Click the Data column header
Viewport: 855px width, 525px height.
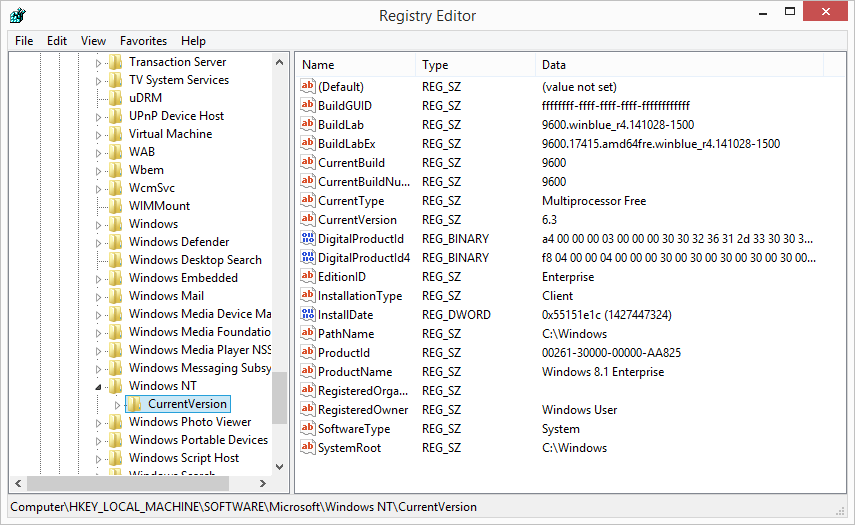point(679,64)
